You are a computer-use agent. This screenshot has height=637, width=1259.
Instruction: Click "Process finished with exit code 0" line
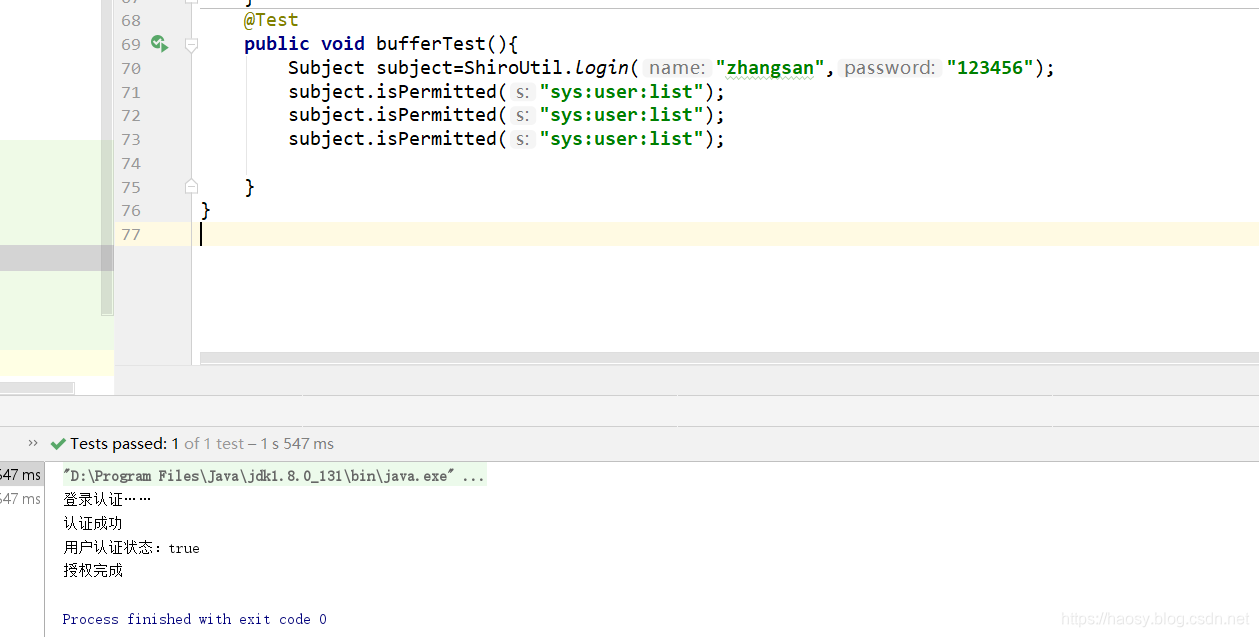tap(194, 619)
